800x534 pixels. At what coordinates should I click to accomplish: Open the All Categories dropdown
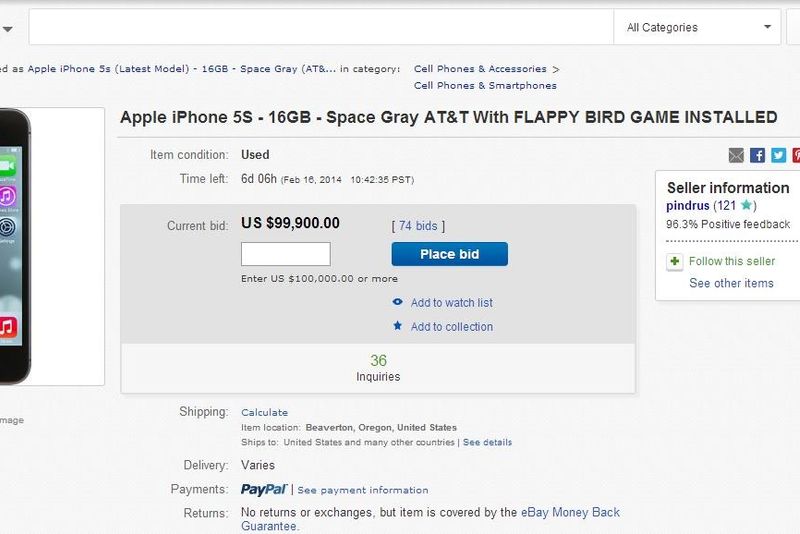click(x=698, y=27)
